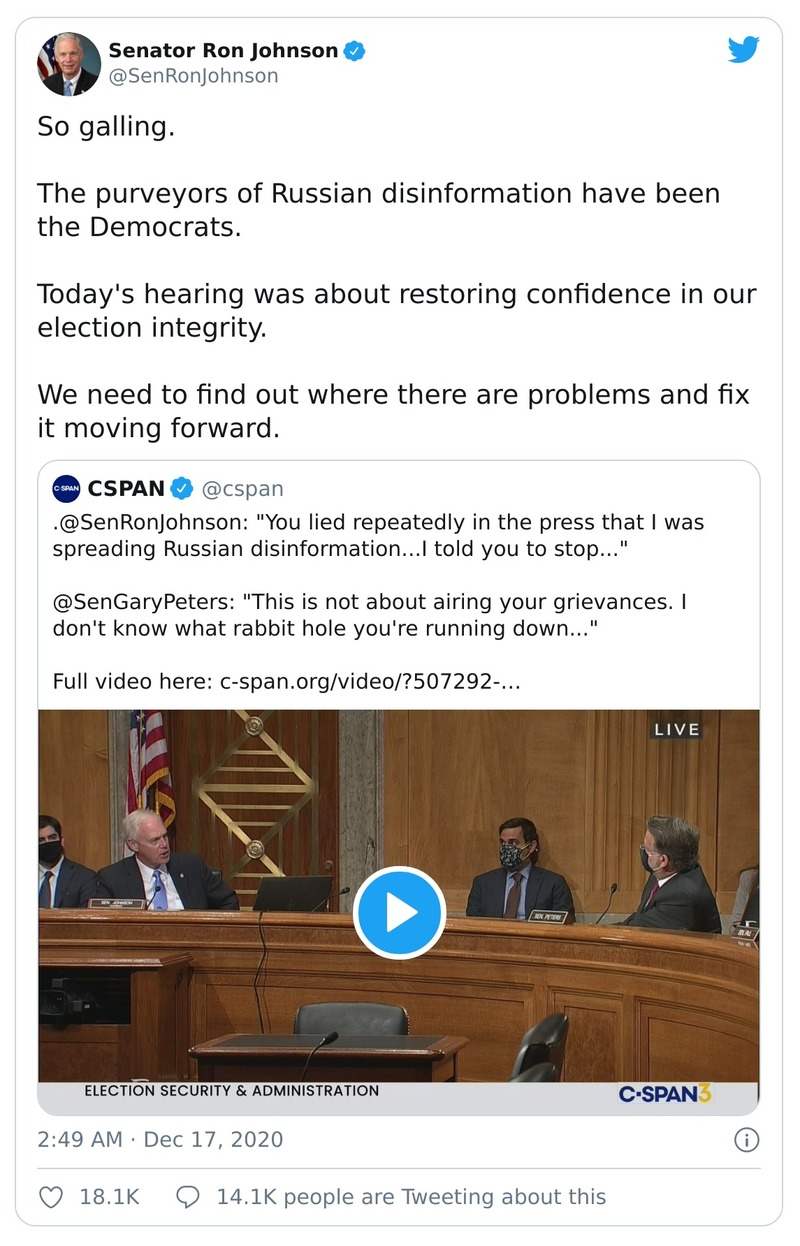
Task: Open Senator Ron Johnson's profile avatar
Action: coord(69,63)
